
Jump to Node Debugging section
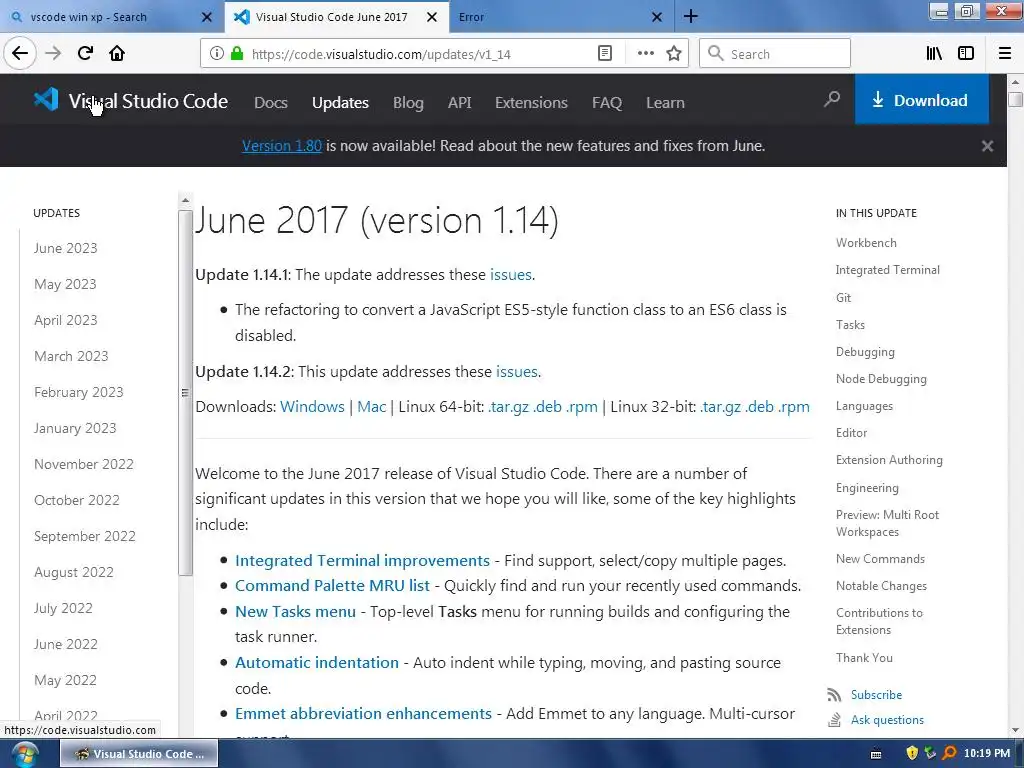(881, 379)
